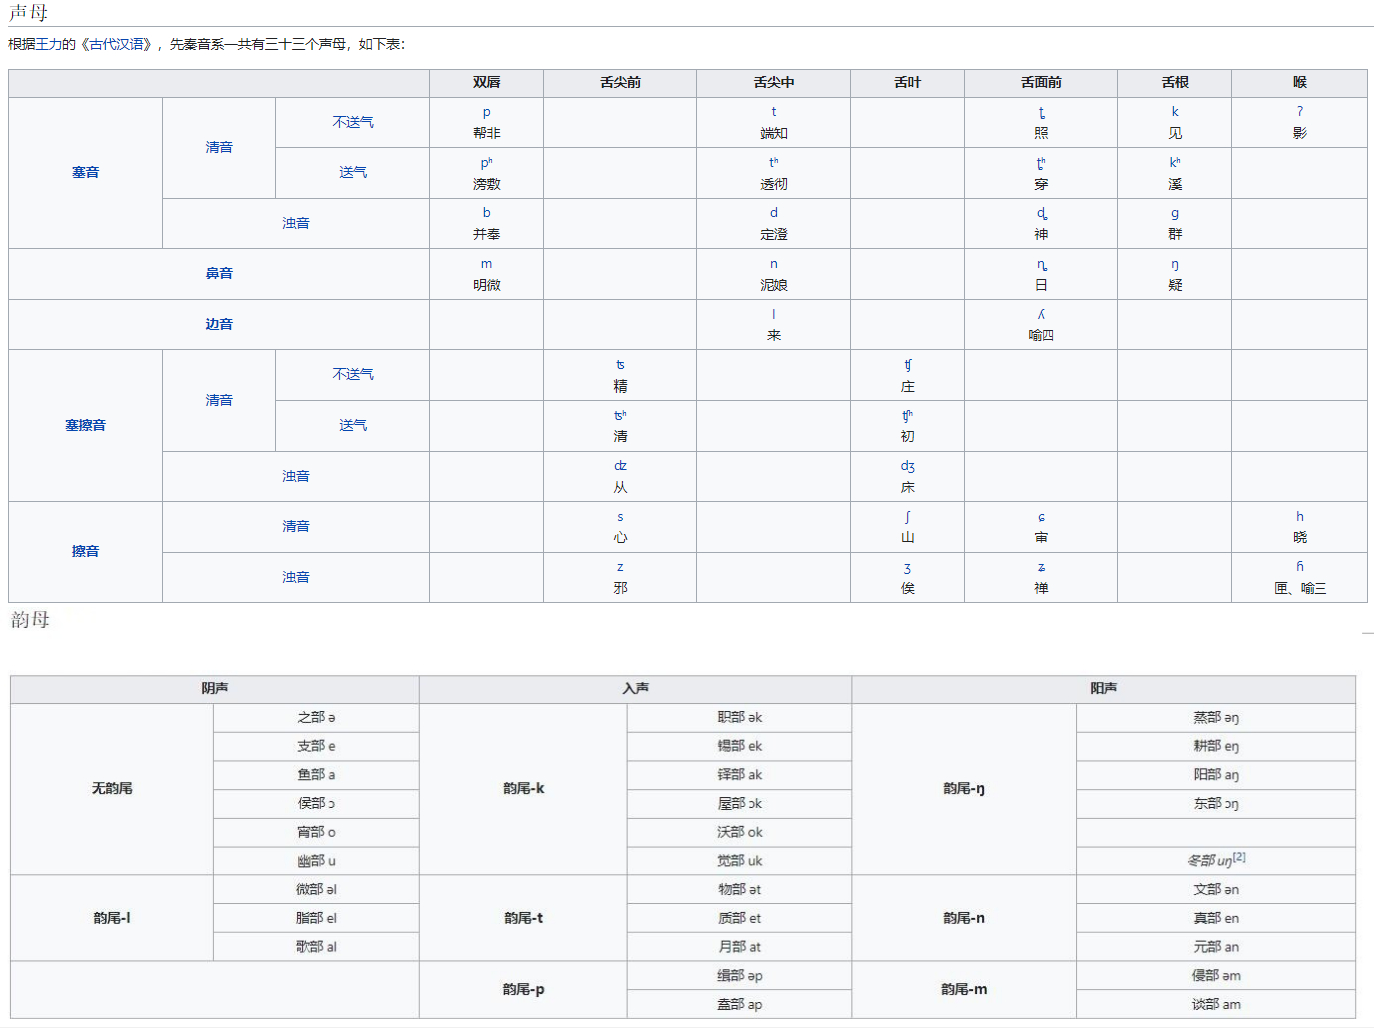Image resolution: width=1374 pixels, height=1028 pixels.
Task: Follow the d link above 定澄
Action: pyautogui.click(x=774, y=213)
